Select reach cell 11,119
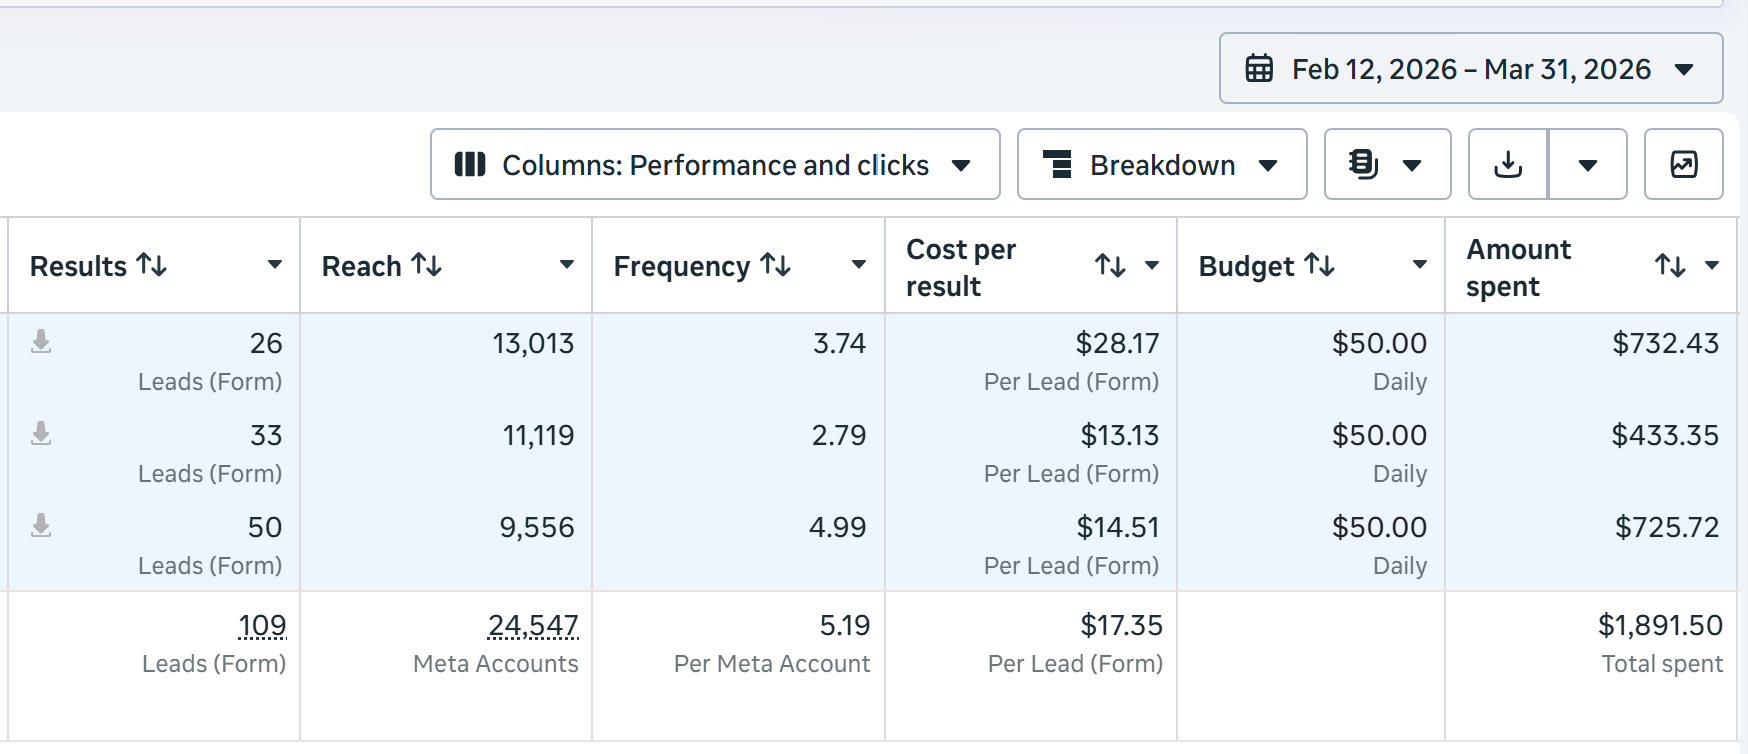Viewport: 1748px width, 754px height. (x=538, y=435)
